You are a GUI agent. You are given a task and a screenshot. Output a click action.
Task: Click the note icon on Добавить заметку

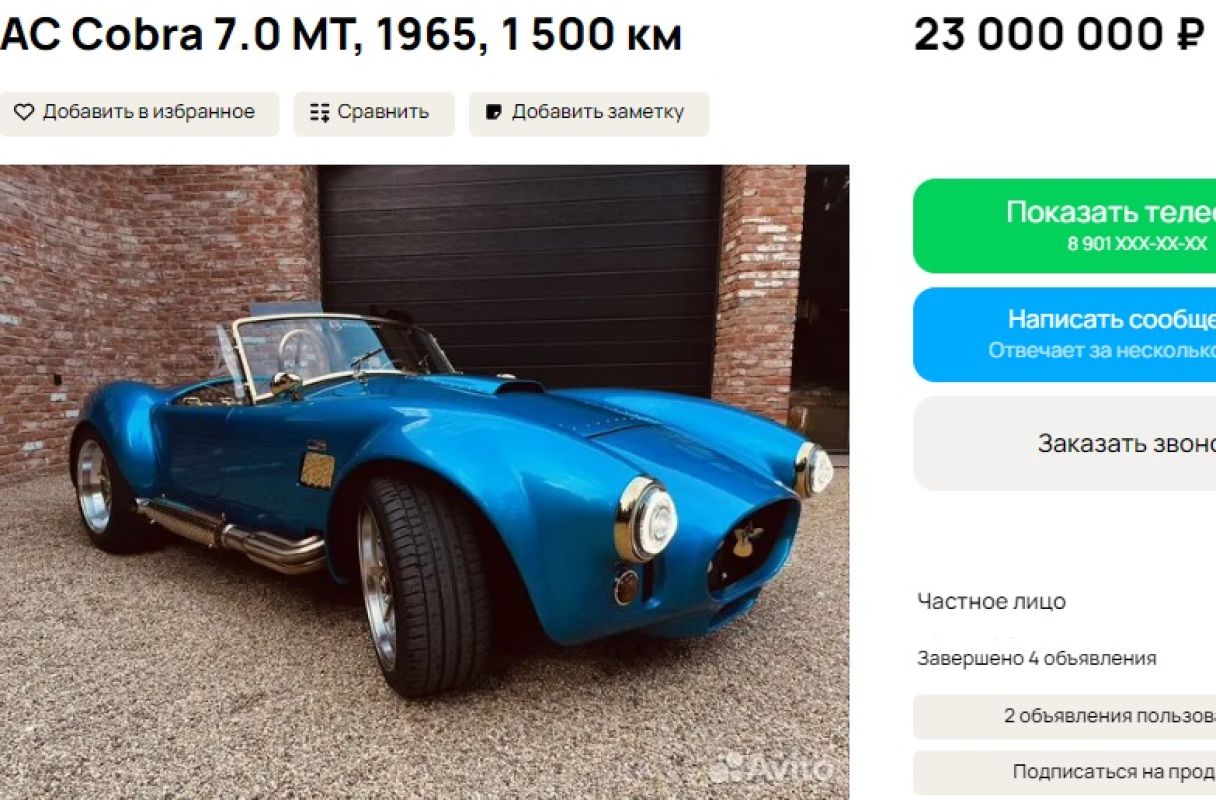tap(494, 112)
